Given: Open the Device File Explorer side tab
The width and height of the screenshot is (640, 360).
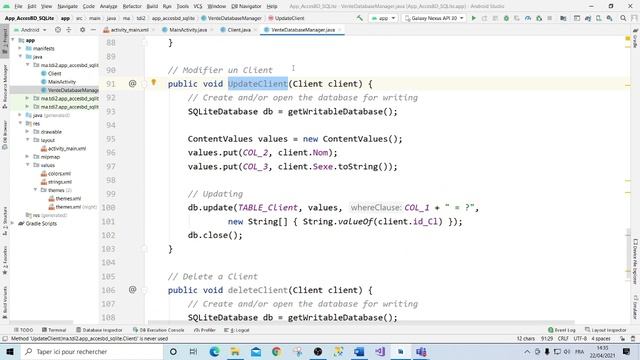Looking at the screenshot, I should click(x=635, y=261).
